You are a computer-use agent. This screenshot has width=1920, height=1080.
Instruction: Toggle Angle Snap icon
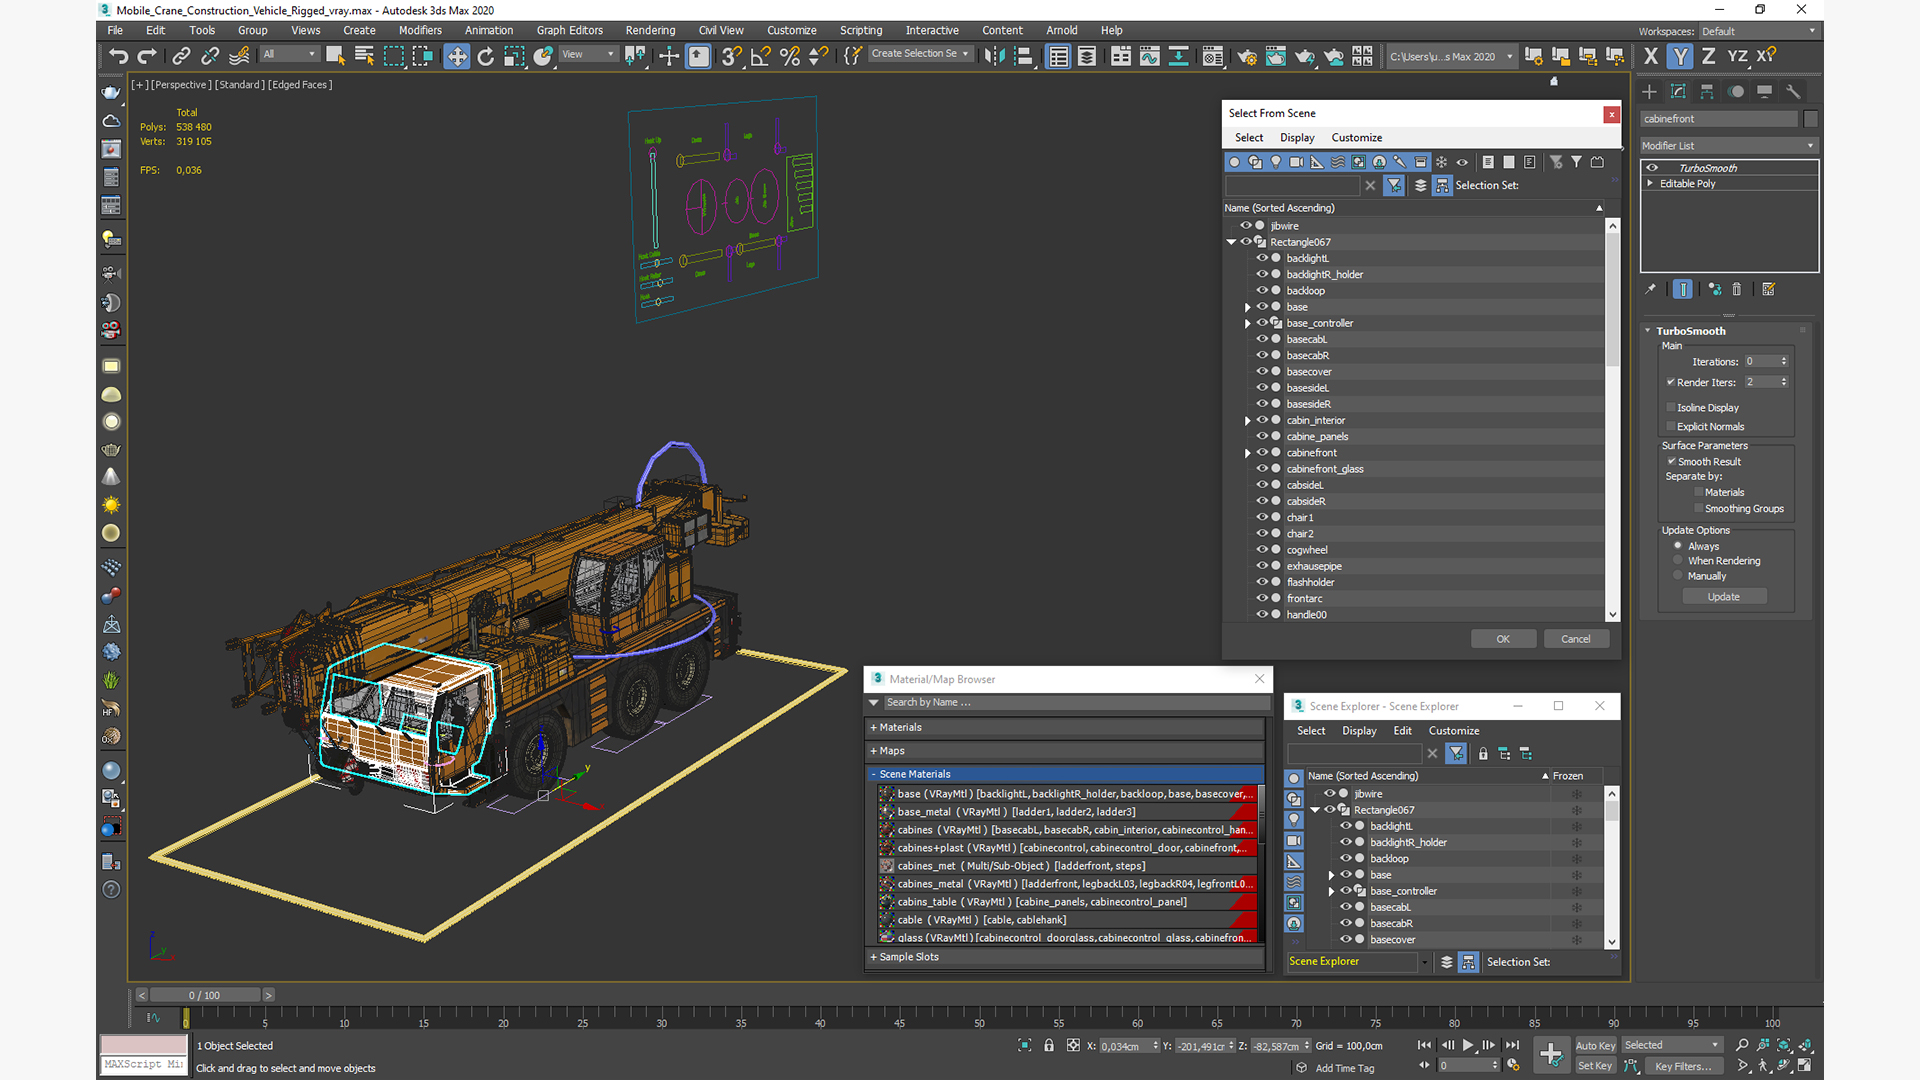(761, 56)
